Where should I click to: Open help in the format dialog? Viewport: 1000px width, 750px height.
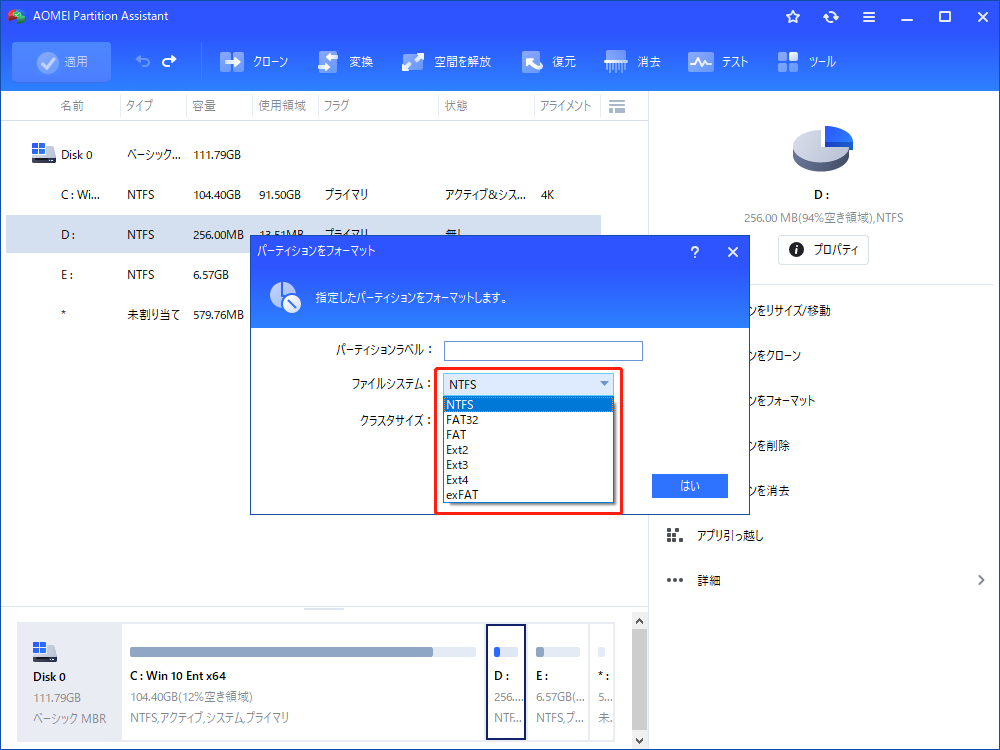click(x=695, y=253)
